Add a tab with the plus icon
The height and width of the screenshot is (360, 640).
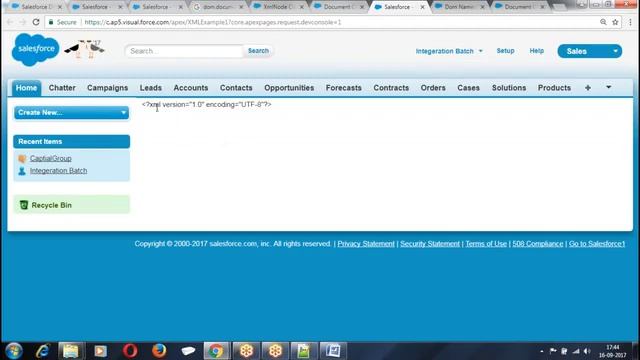click(588, 88)
